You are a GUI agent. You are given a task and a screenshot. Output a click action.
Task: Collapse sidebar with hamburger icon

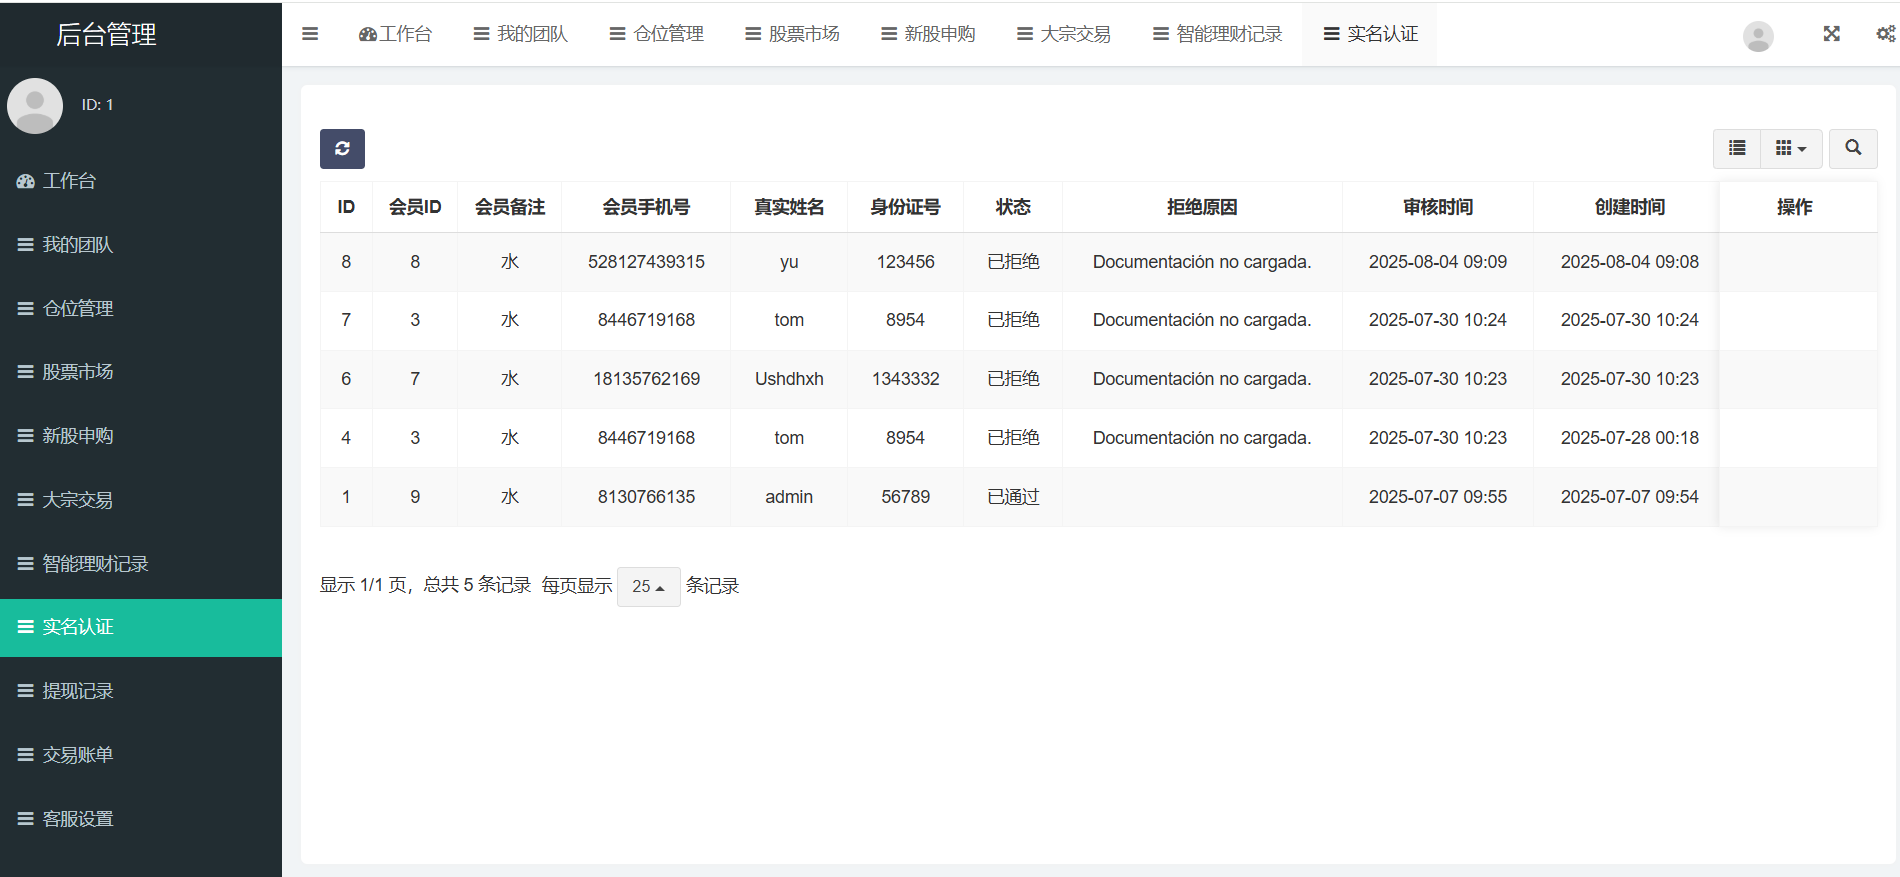pyautogui.click(x=310, y=34)
